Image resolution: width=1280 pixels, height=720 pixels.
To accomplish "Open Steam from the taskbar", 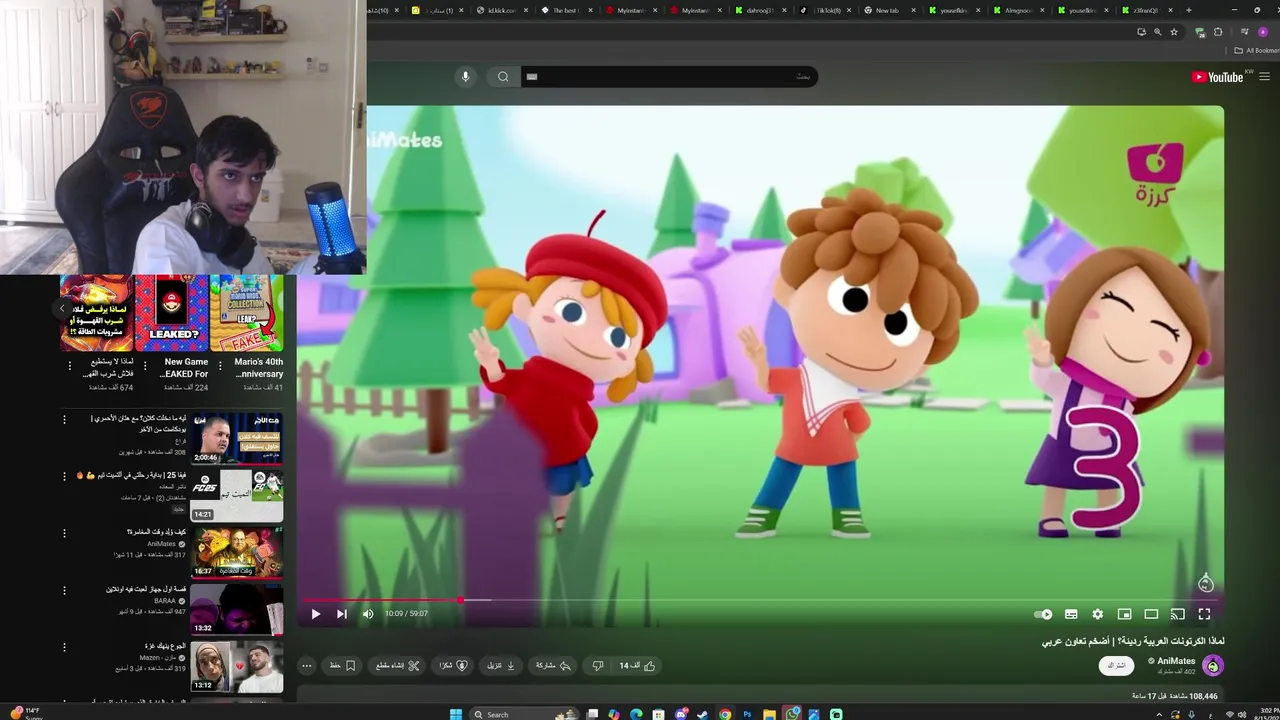I will coord(703,714).
